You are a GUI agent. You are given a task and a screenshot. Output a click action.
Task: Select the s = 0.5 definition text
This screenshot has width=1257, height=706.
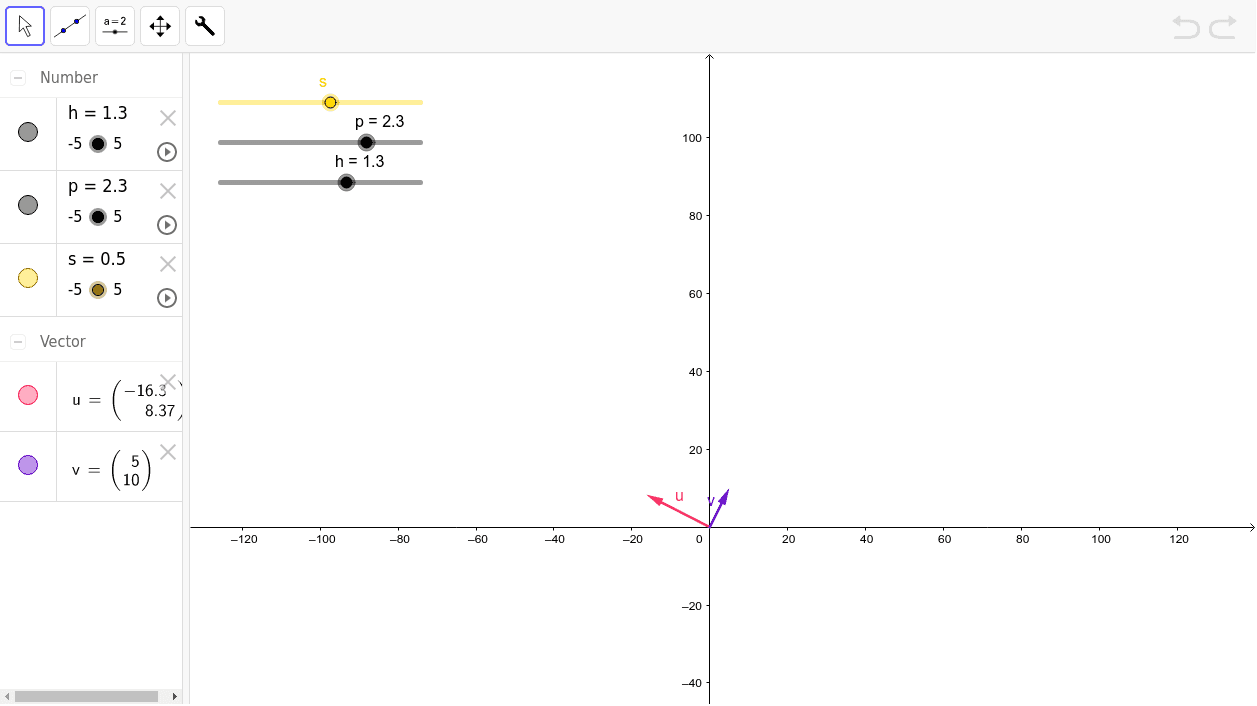97,259
